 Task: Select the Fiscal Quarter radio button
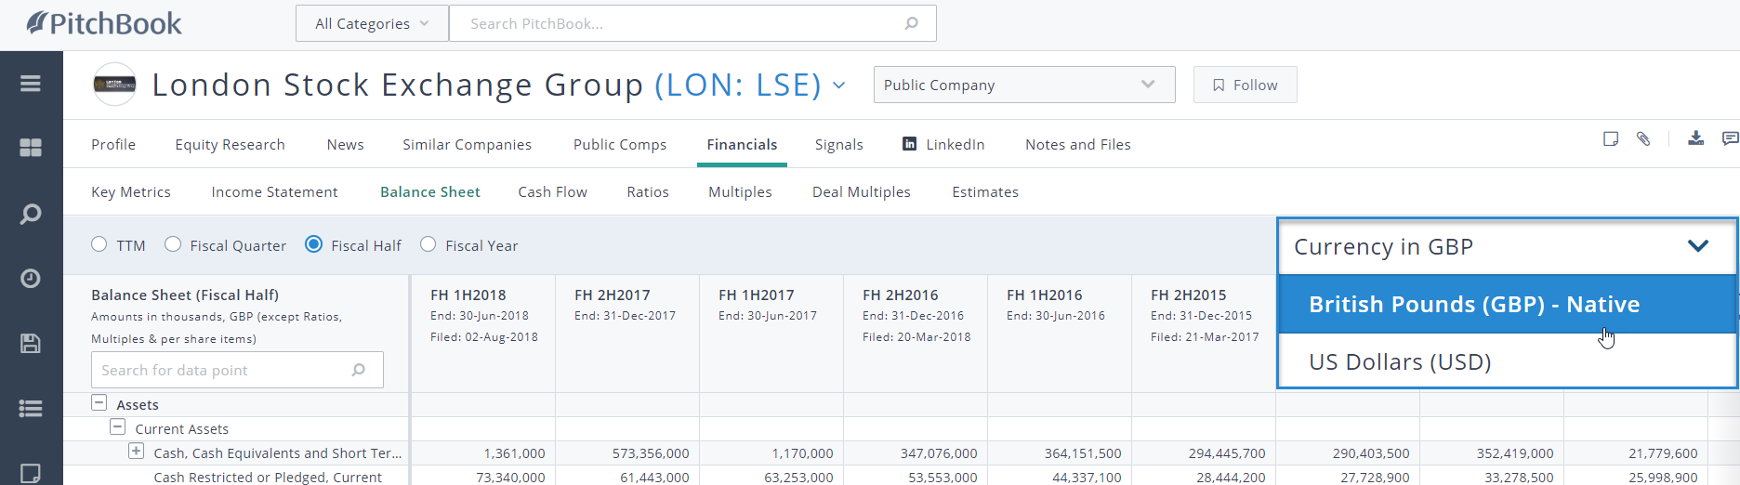[173, 244]
